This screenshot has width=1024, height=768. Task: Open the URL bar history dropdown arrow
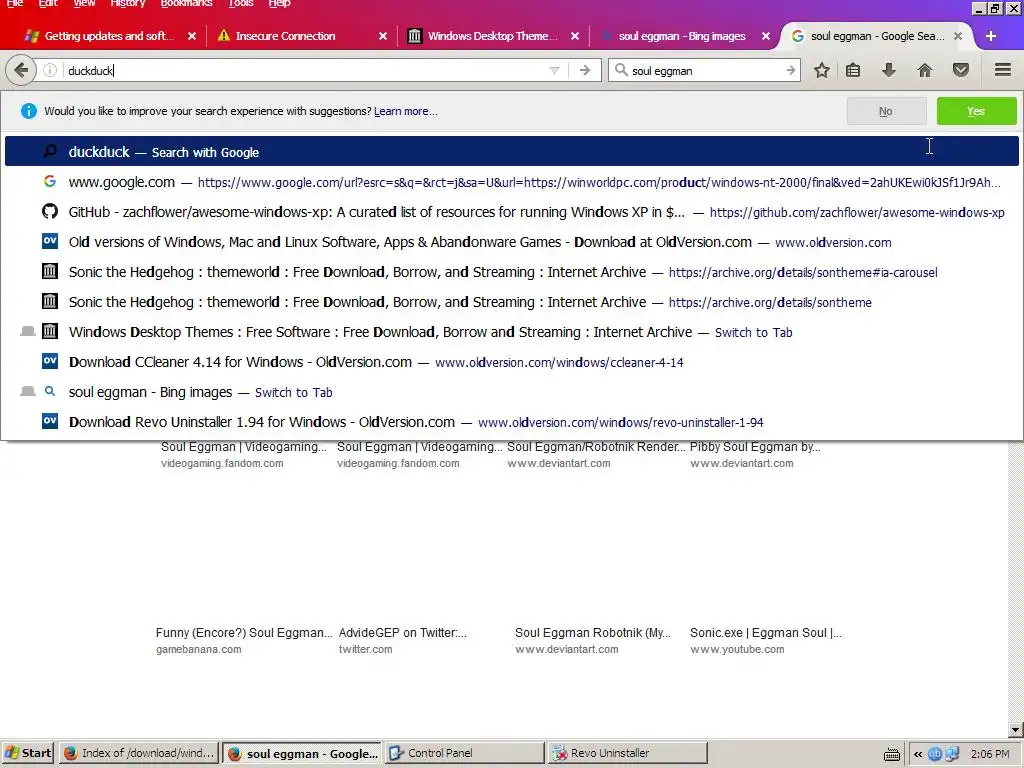(x=554, y=71)
